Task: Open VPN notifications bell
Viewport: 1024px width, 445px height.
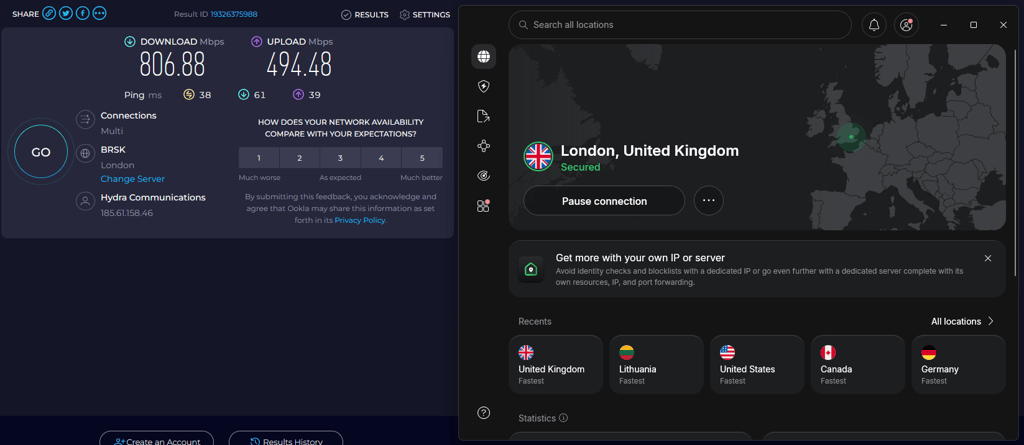Action: point(874,25)
